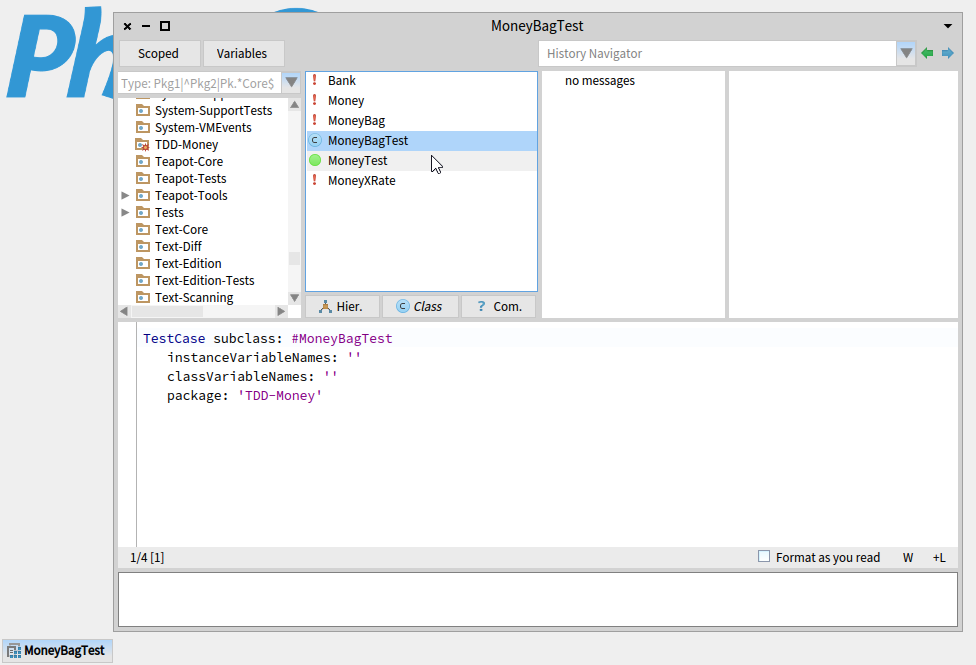
Task: Select the Text-Diff package
Action: pos(178,246)
